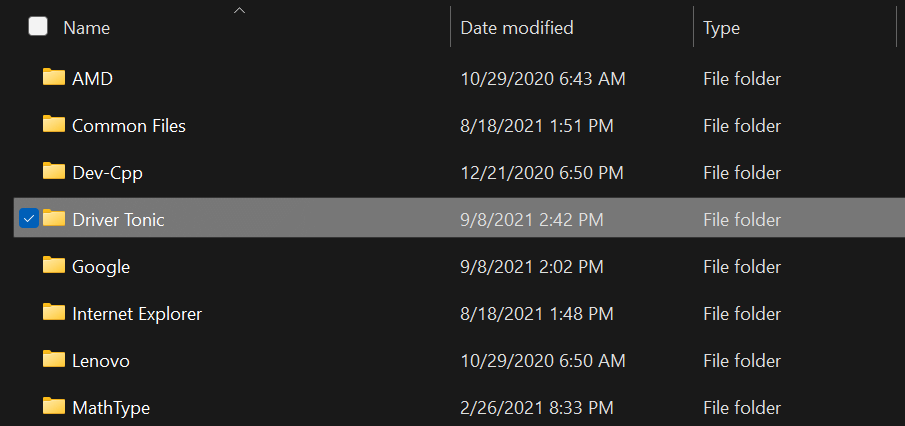Viewport: 905px width, 426px height.
Task: Select the Lenovo folder icon
Action: 54,359
